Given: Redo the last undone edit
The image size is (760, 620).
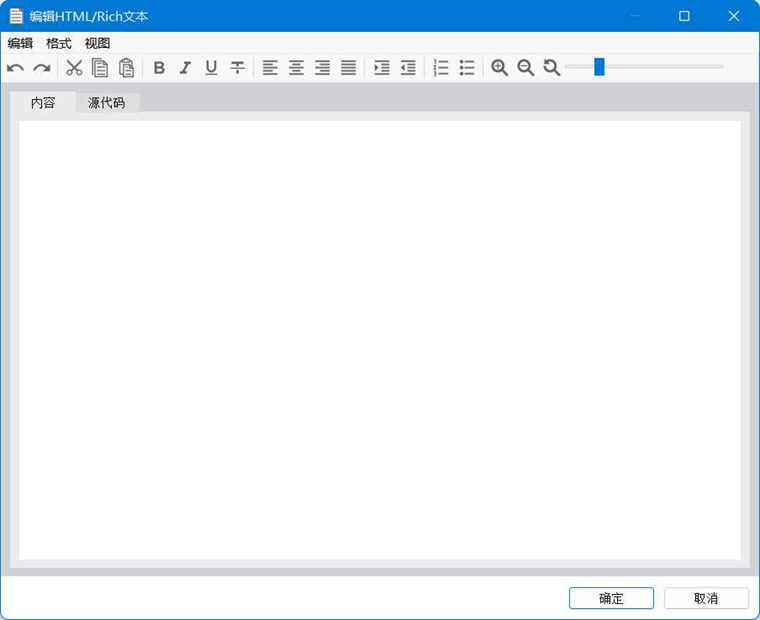Looking at the screenshot, I should tap(42, 67).
